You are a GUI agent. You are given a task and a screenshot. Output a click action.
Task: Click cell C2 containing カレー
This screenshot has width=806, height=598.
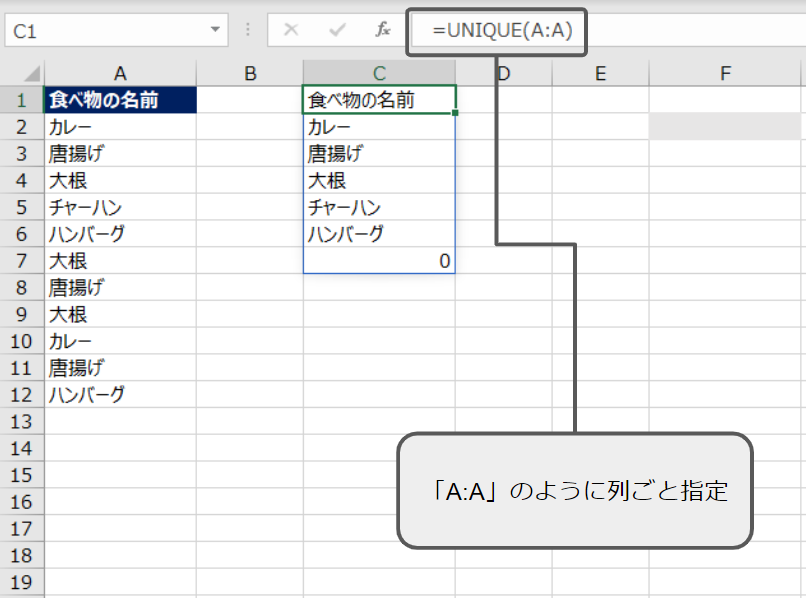coord(379,126)
